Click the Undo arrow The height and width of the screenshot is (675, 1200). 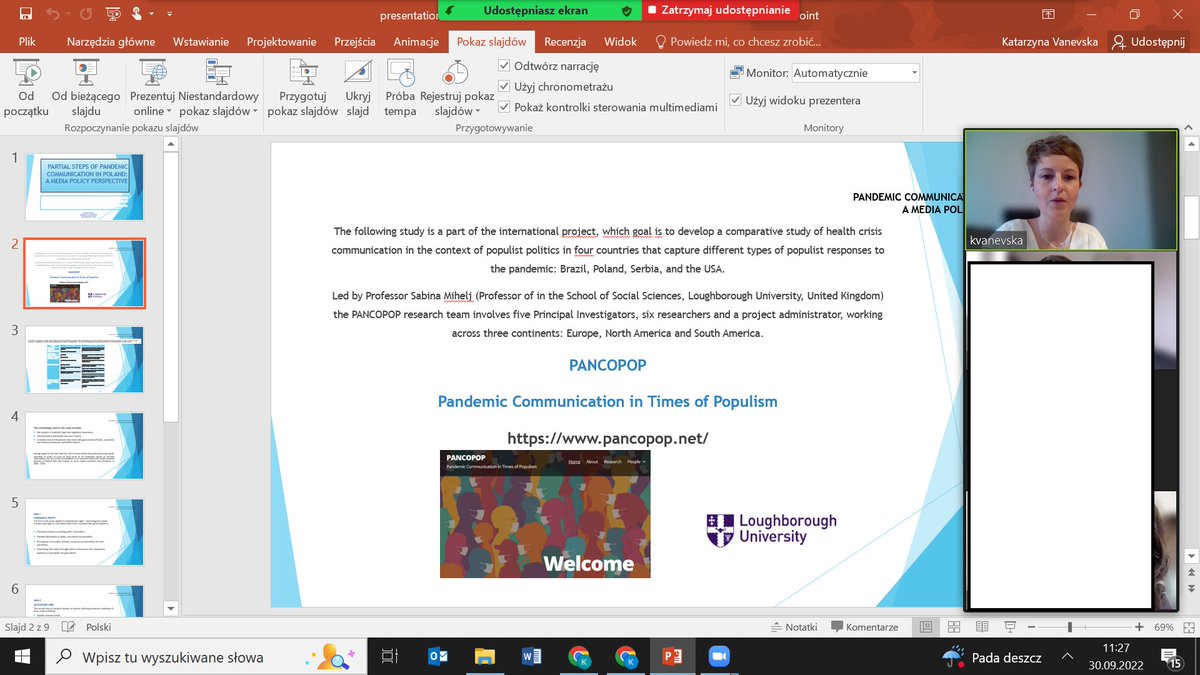click(52, 14)
